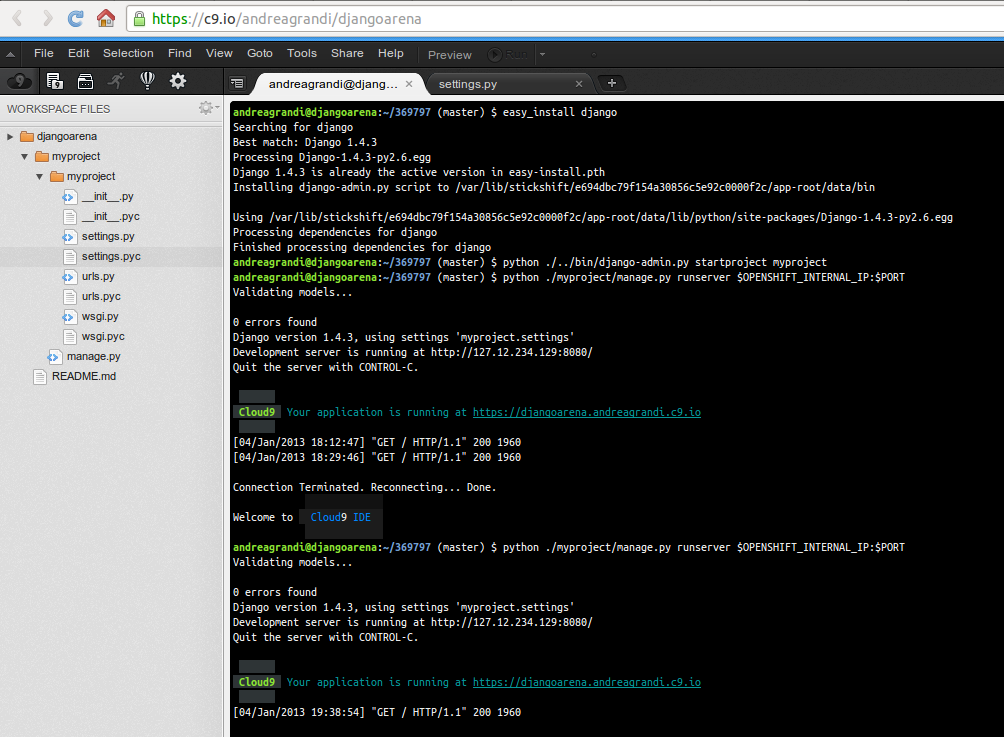The image size is (1004, 737).
Task: Select settings.pyc in the file tree
Action: point(111,256)
